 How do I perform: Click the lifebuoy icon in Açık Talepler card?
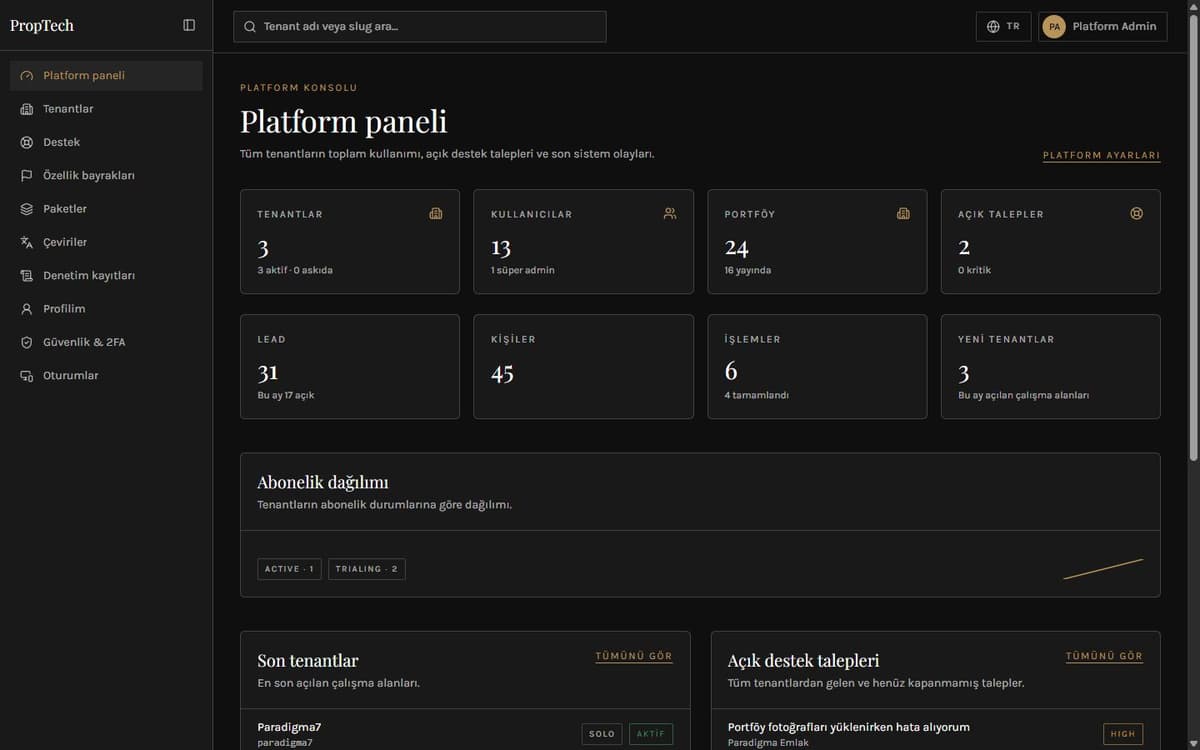coord(1137,213)
